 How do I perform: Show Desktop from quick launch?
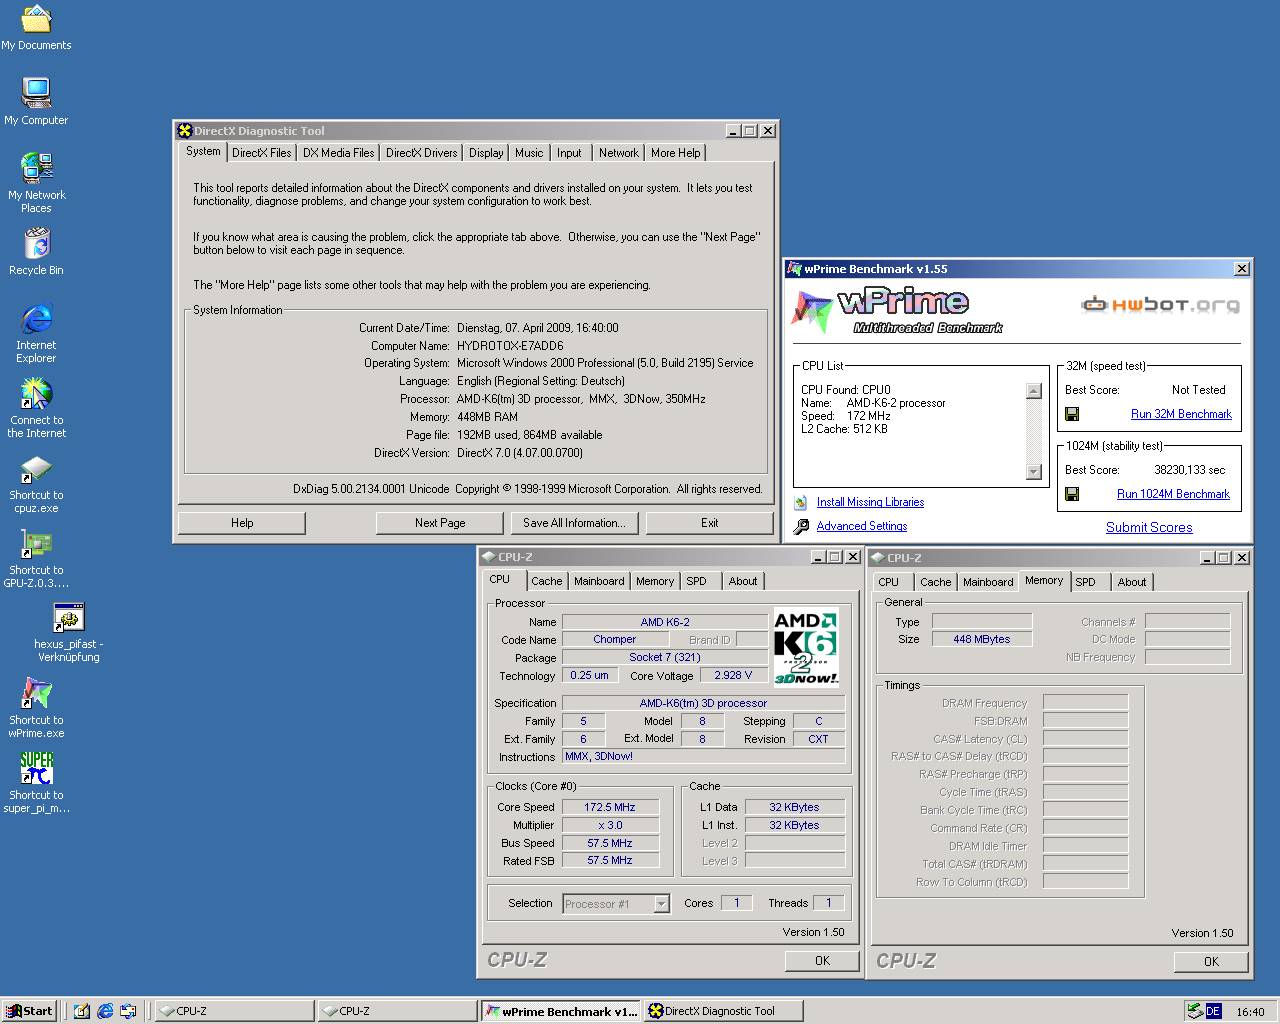coord(82,1011)
